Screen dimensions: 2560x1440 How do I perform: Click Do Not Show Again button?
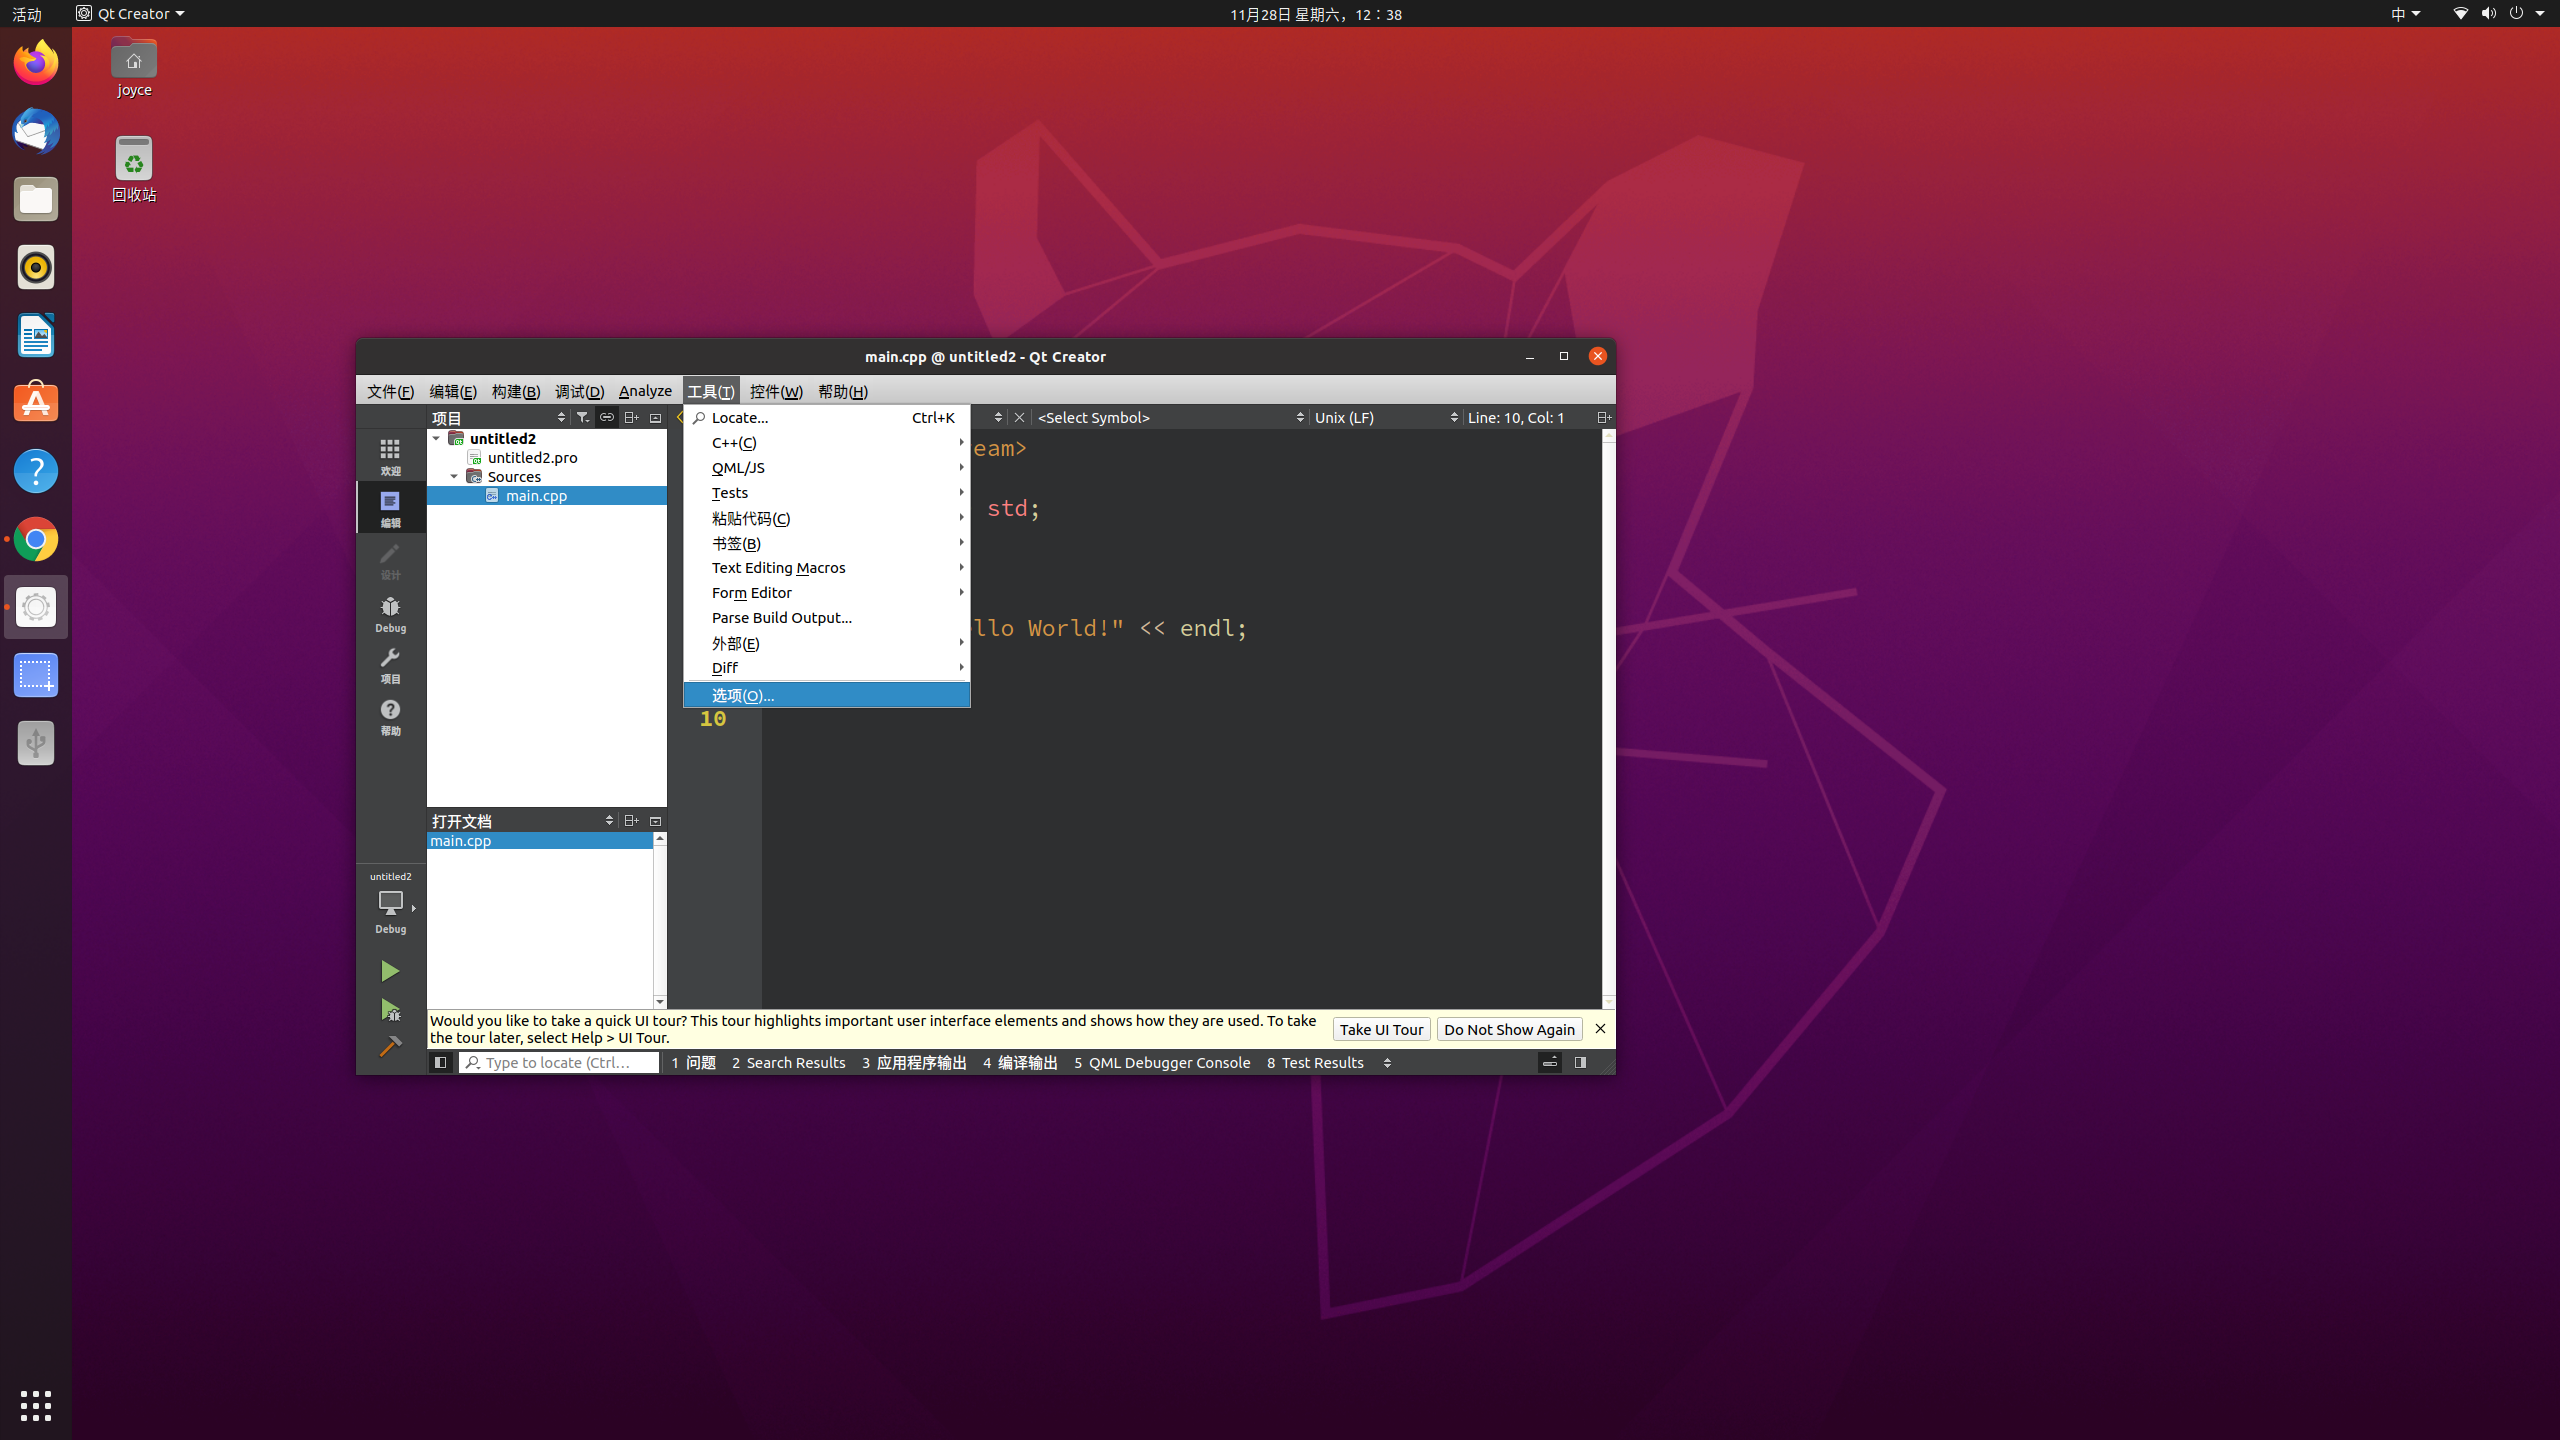[x=1509, y=1029]
